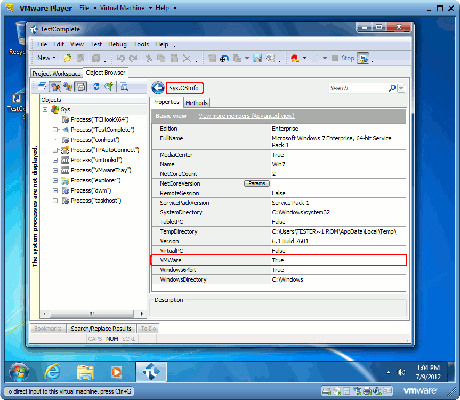Viewport: 460px width, 400px height.
Task: Open the To Do bottom tab
Action: coord(148,328)
